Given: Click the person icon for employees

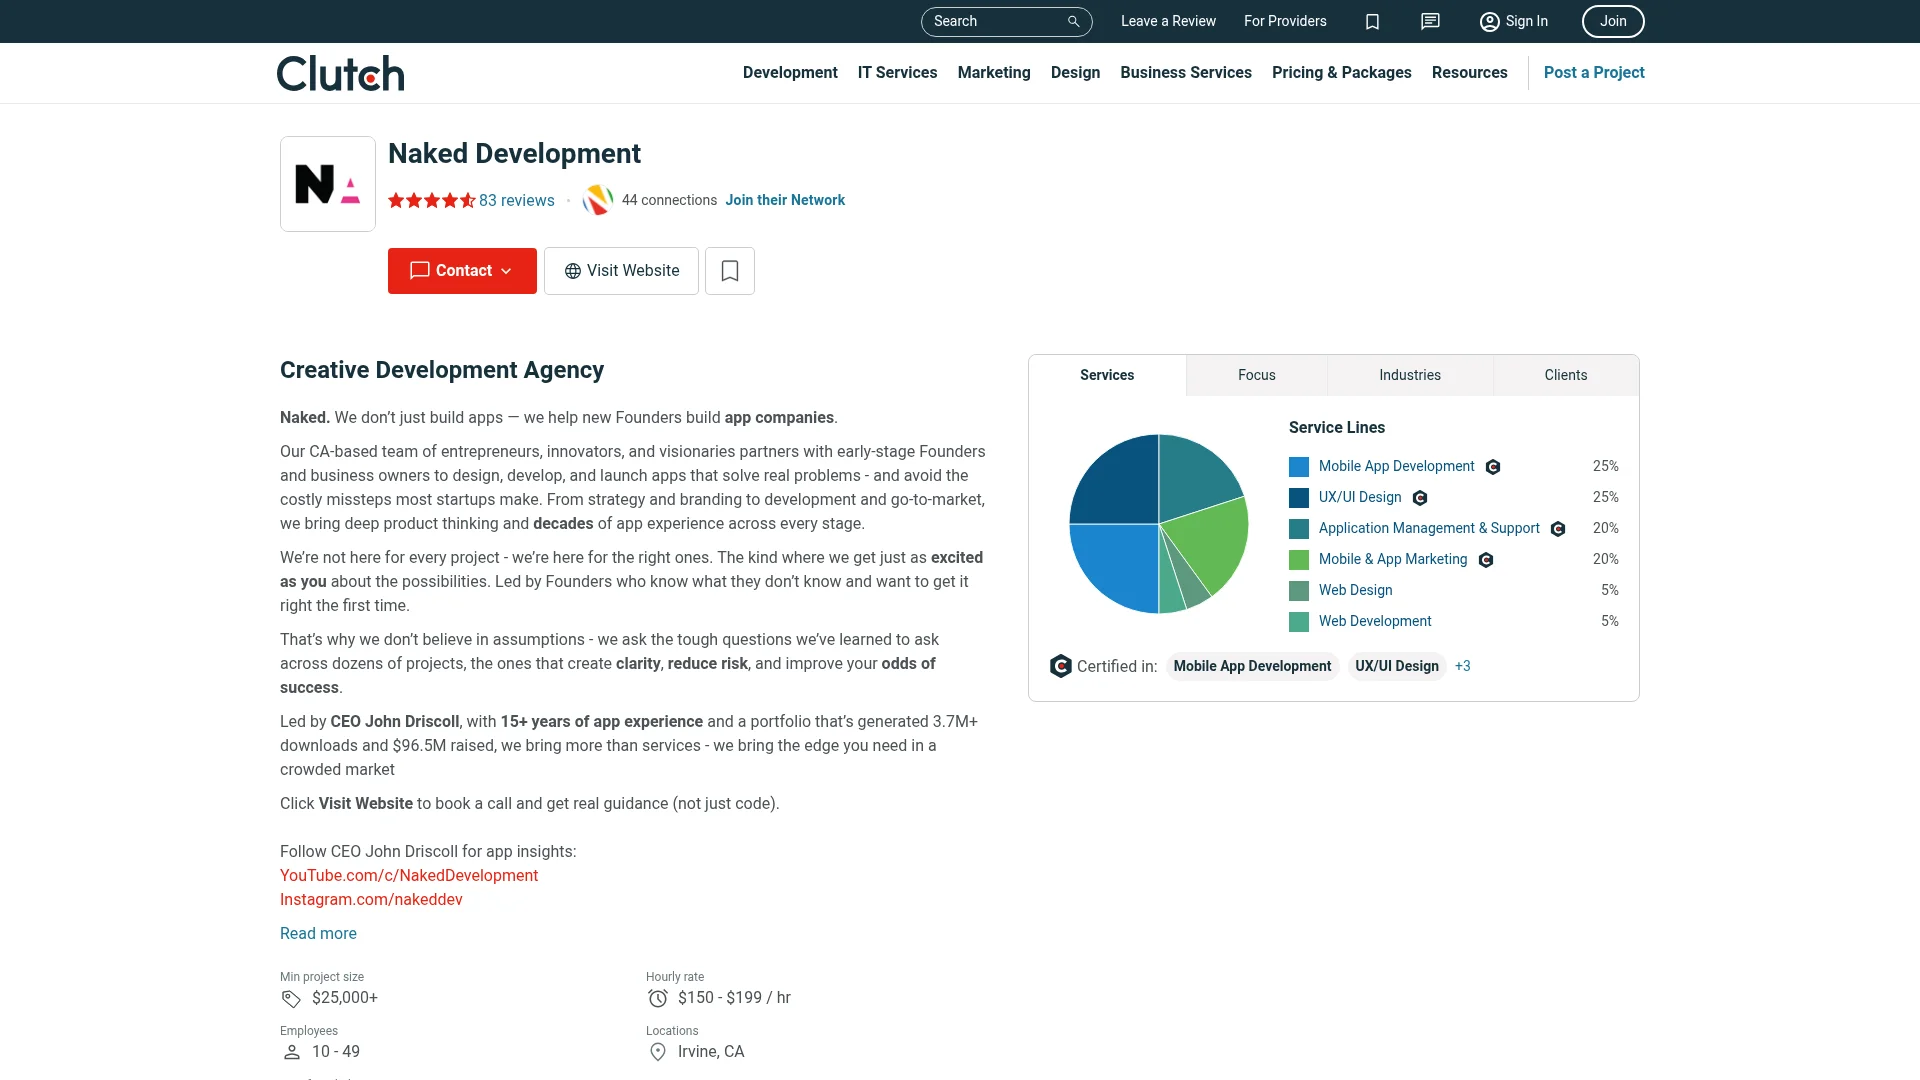Looking at the screenshot, I should tap(291, 1052).
